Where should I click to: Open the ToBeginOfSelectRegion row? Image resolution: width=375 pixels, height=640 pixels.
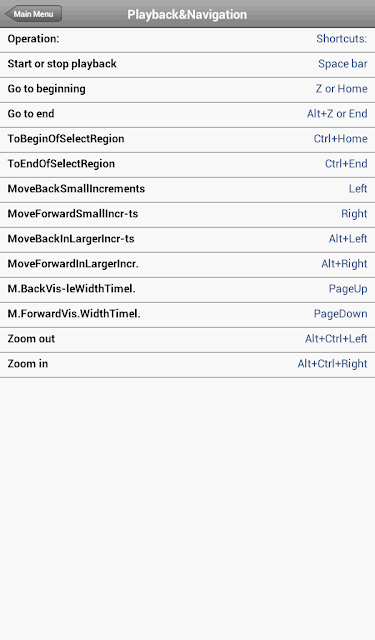click(187, 140)
